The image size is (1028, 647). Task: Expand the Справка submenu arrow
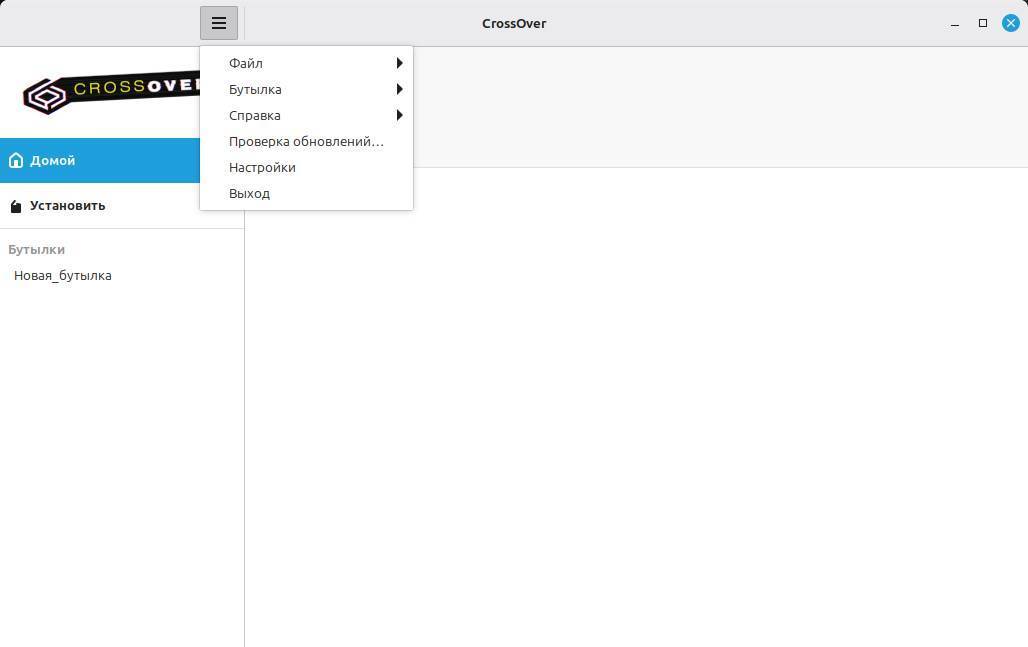399,115
